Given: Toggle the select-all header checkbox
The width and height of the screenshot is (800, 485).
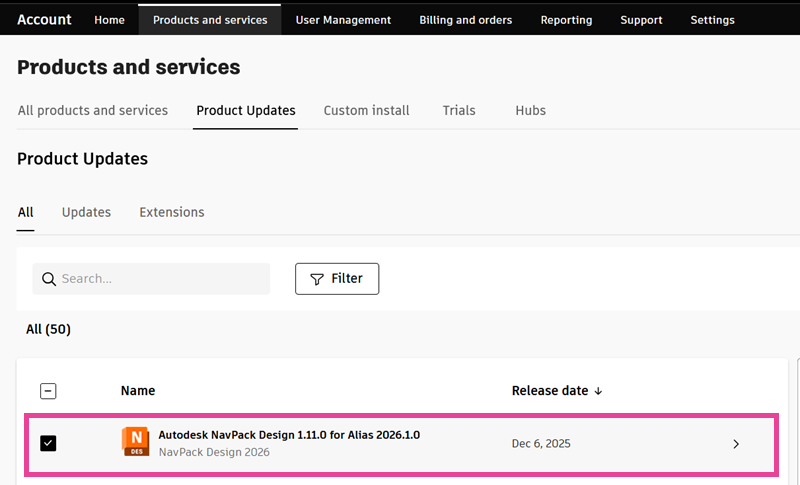Looking at the screenshot, I should pyautogui.click(x=48, y=391).
